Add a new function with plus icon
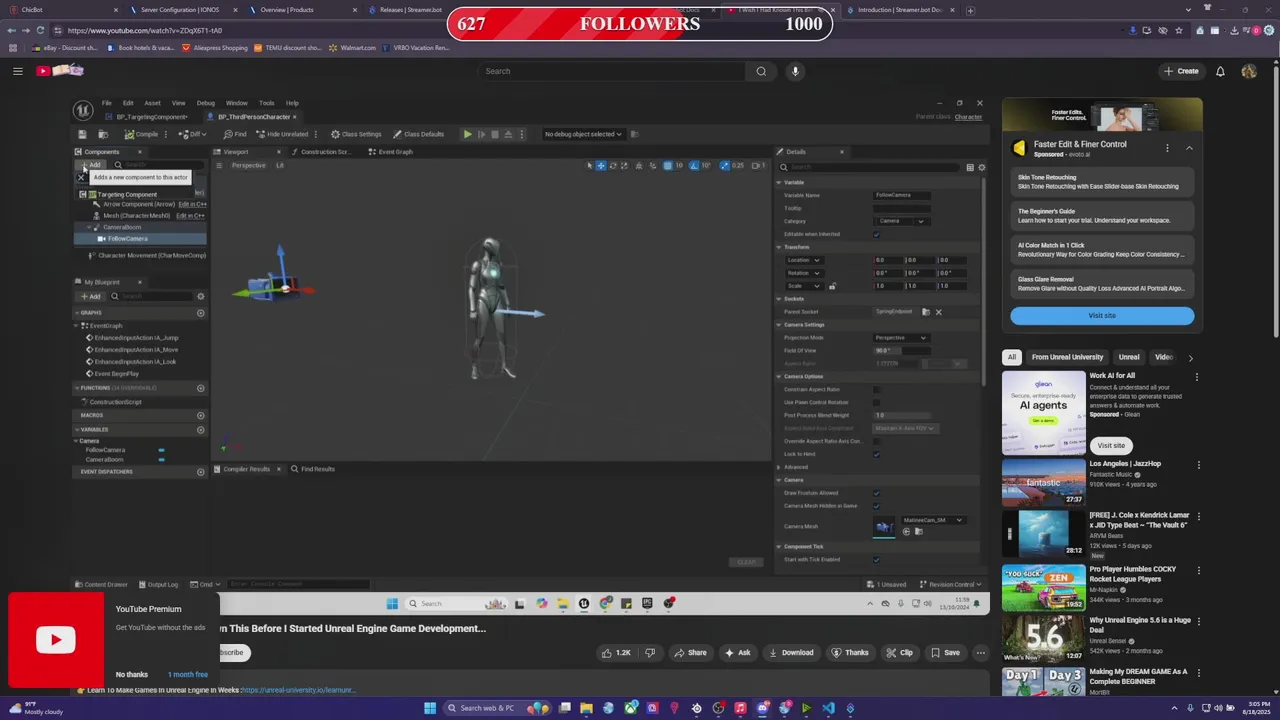Viewport: 1280px width, 720px height. pos(200,388)
